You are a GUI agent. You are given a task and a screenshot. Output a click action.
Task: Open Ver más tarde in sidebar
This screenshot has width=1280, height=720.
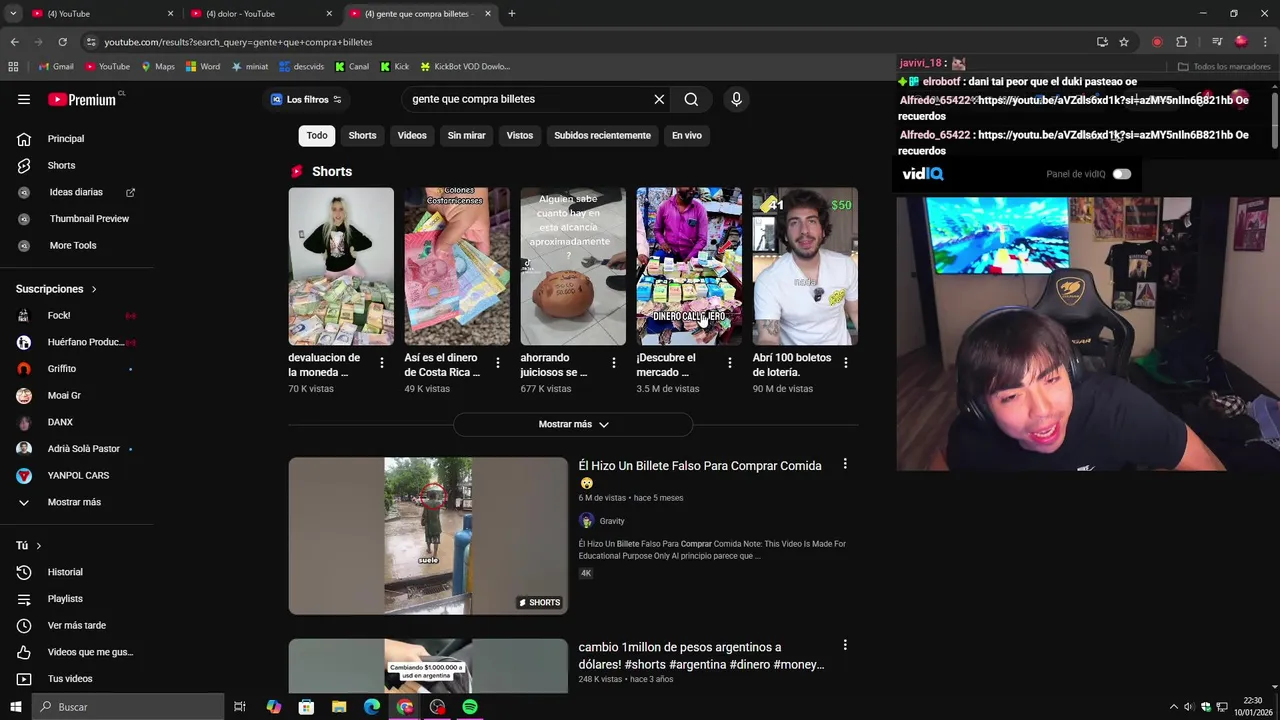pos(76,625)
